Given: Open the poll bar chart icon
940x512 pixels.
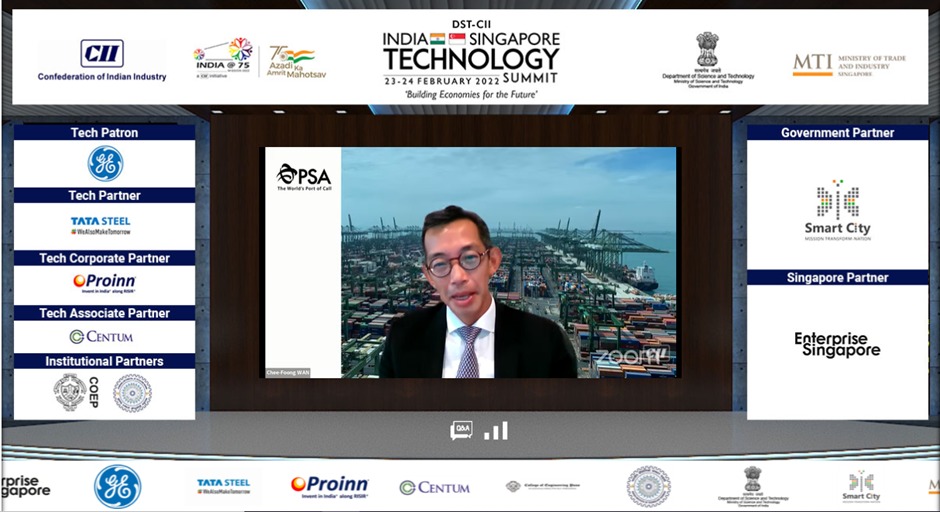Looking at the screenshot, I should [x=496, y=430].
